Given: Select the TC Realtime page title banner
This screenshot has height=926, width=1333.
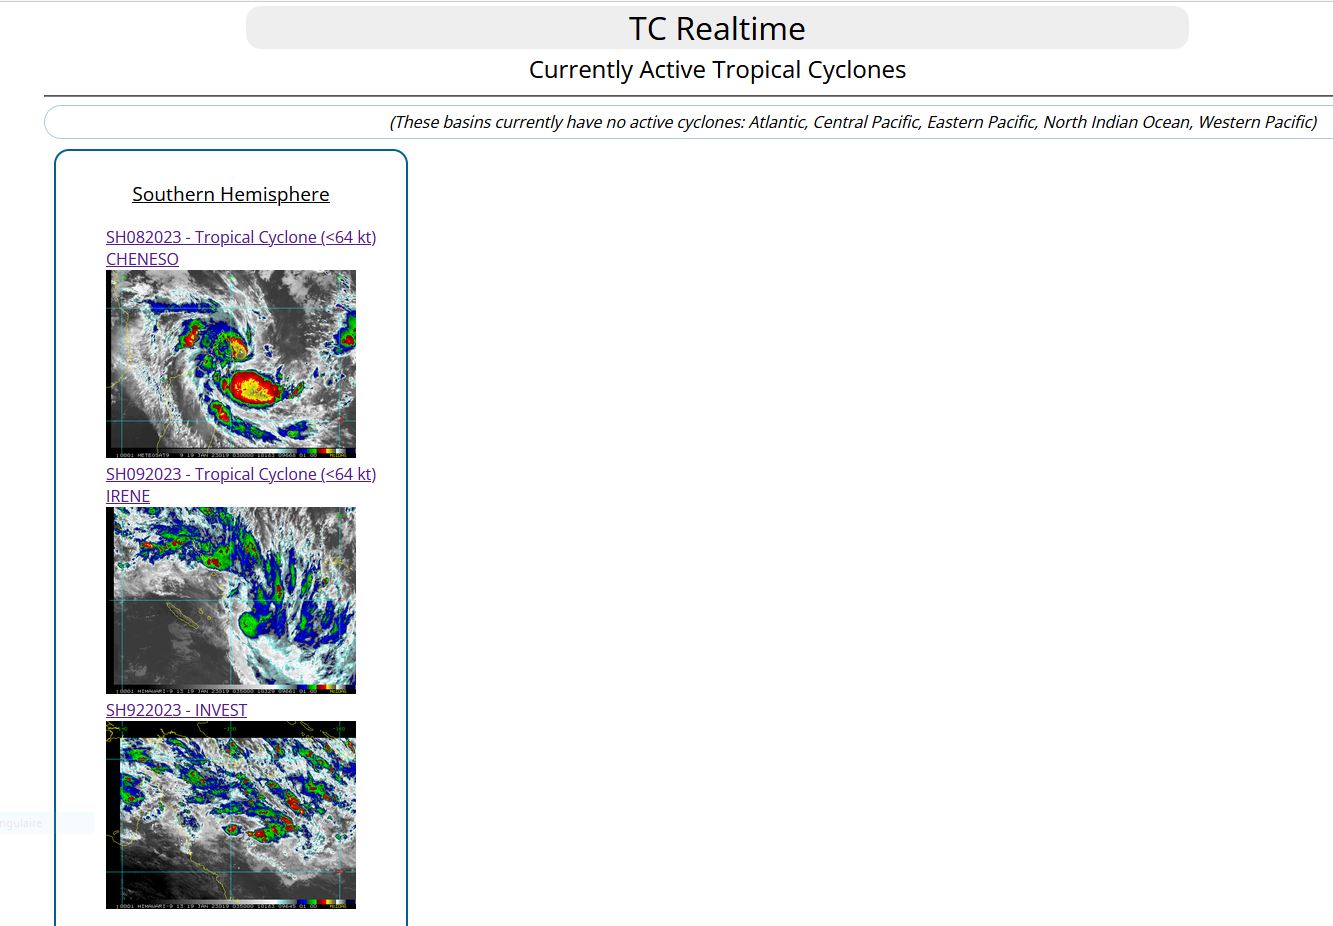Looking at the screenshot, I should [x=716, y=28].
